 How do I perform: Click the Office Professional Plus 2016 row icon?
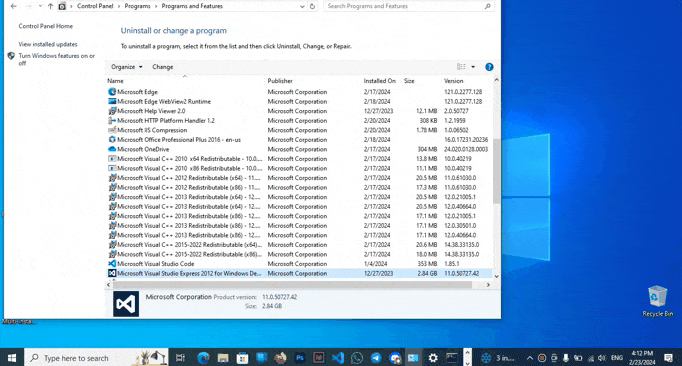tap(112, 140)
